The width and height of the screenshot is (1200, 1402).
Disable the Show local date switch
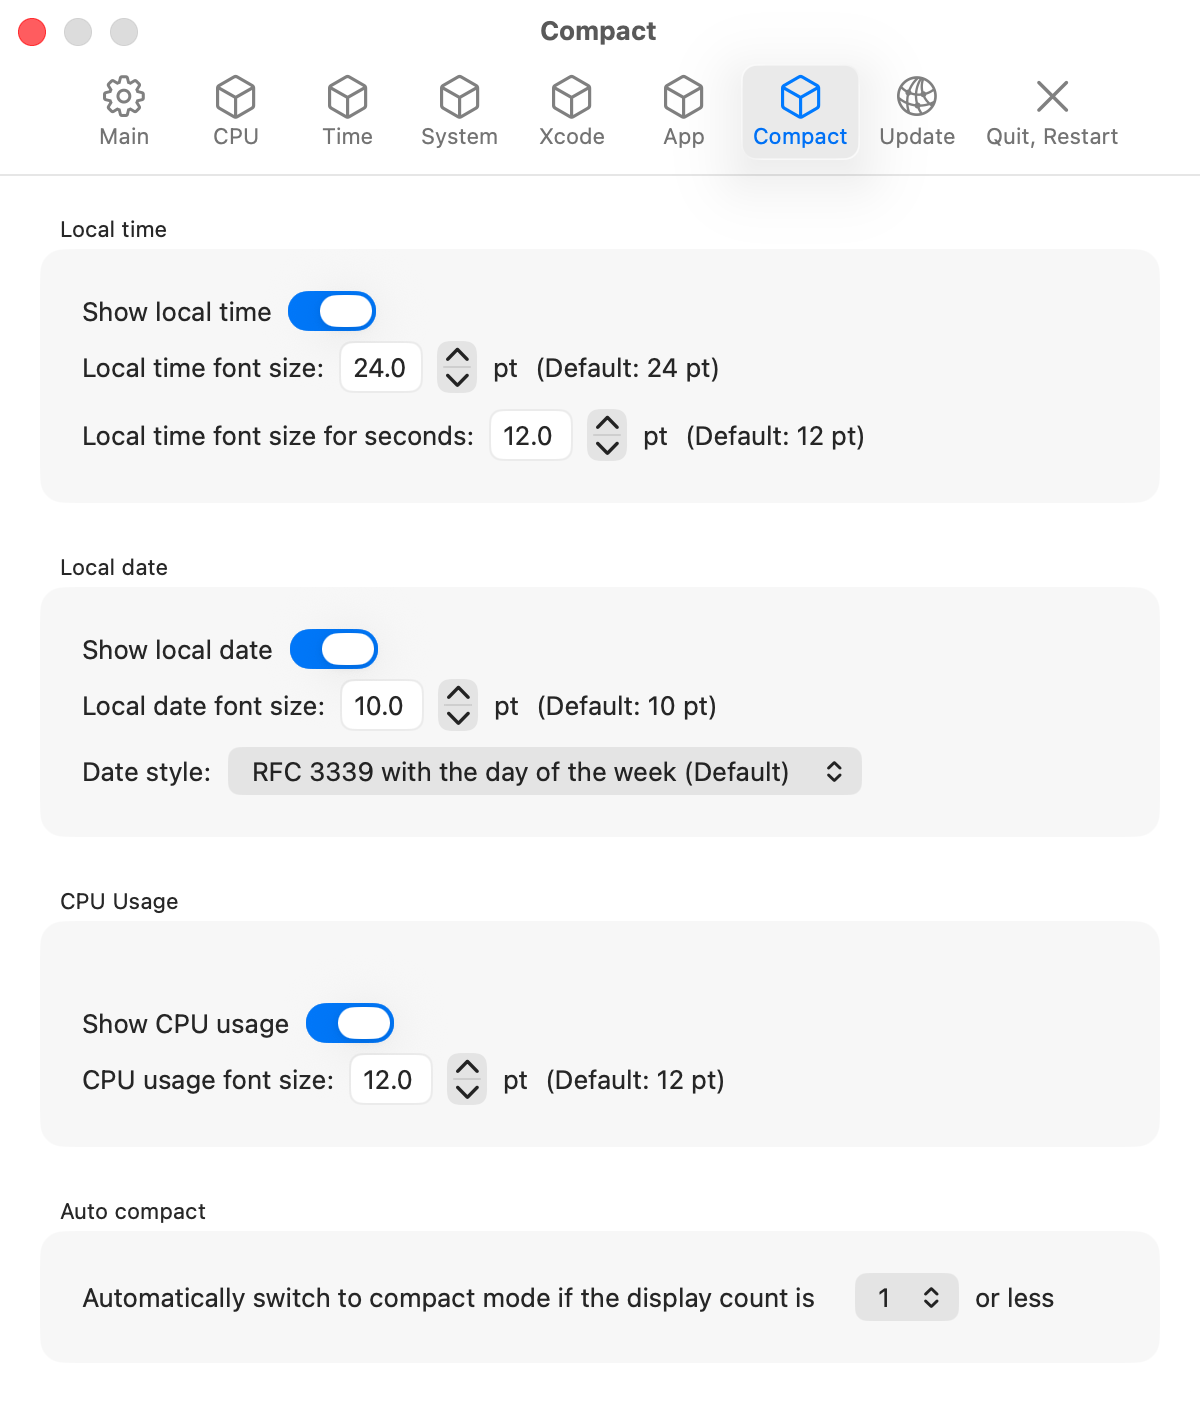(x=334, y=650)
